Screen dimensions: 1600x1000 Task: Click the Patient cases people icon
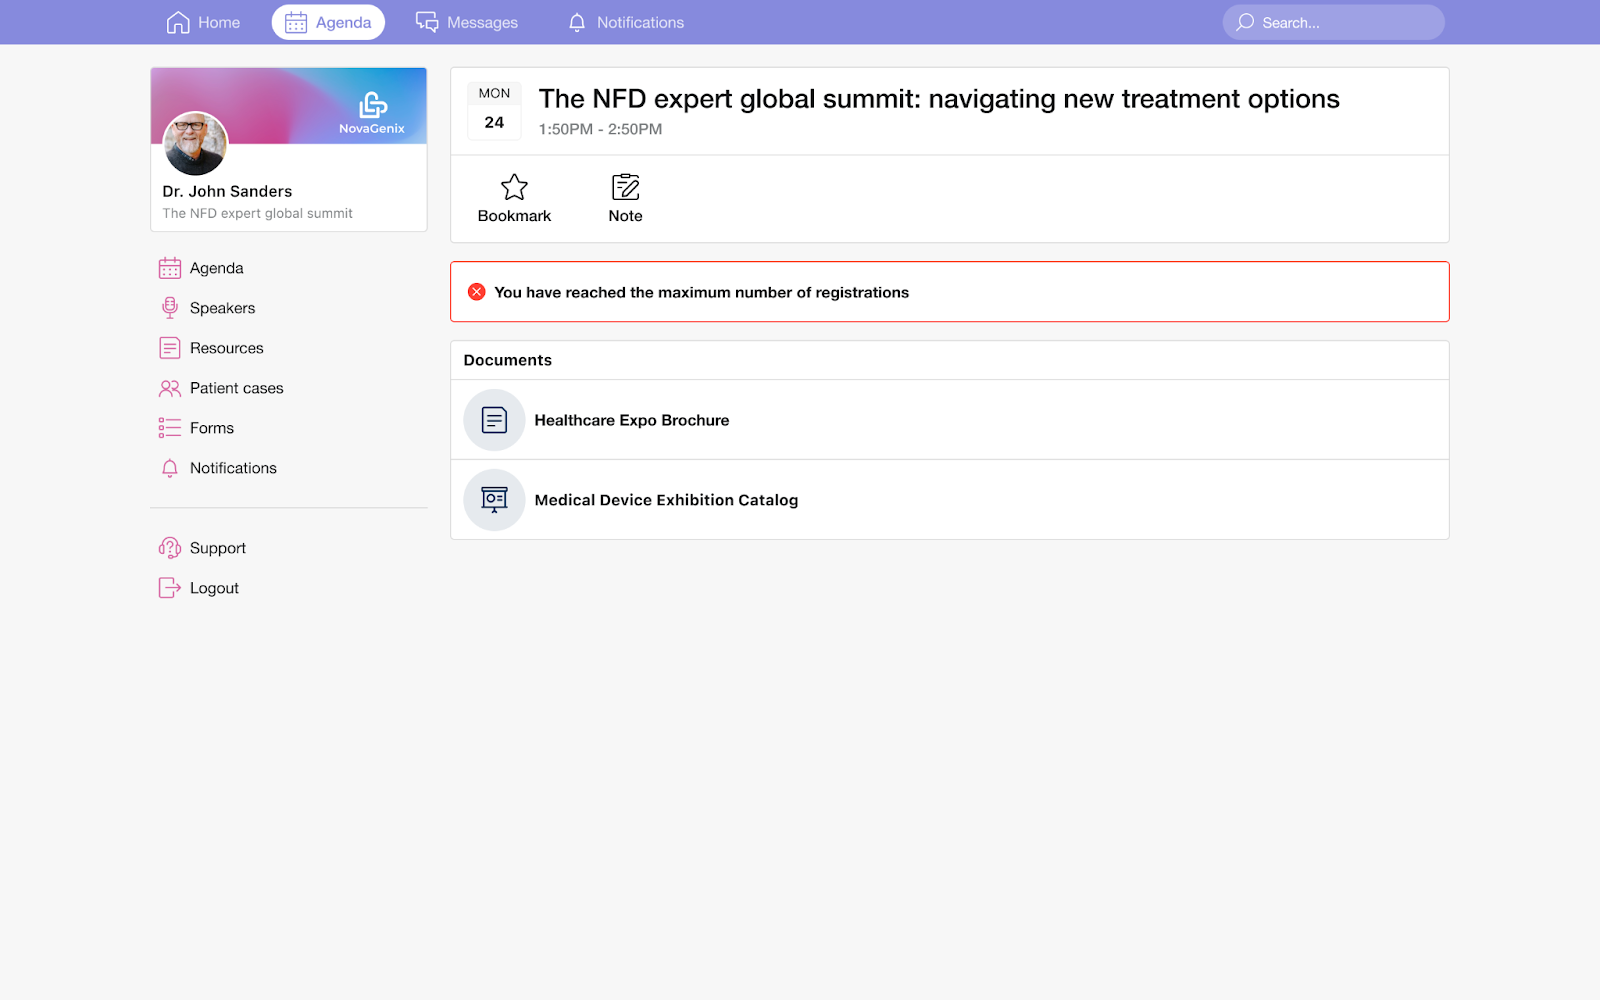[x=170, y=388]
